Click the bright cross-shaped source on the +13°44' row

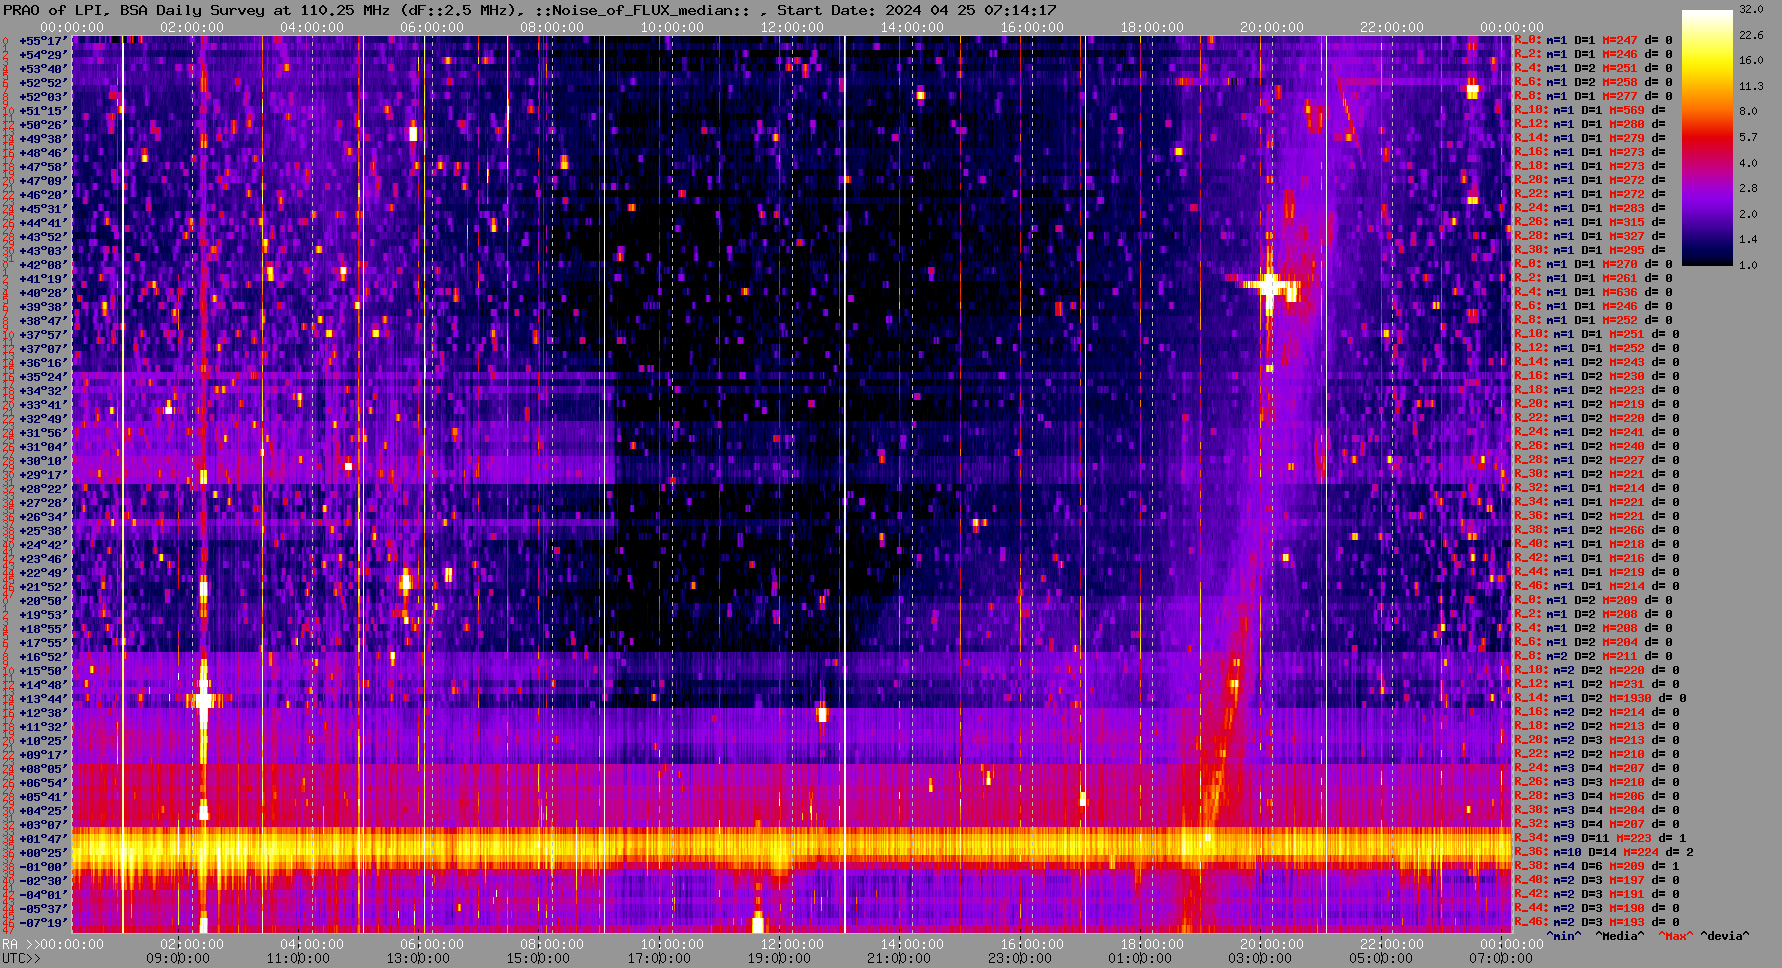204,699
